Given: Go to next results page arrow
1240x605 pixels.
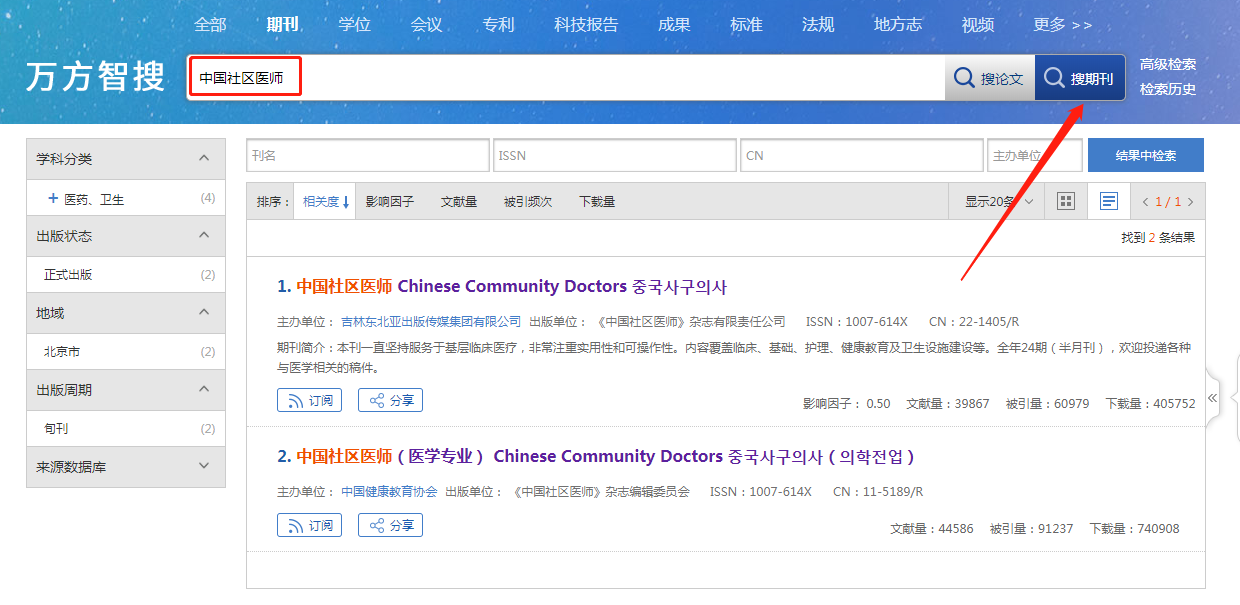Looking at the screenshot, I should [1190, 202].
